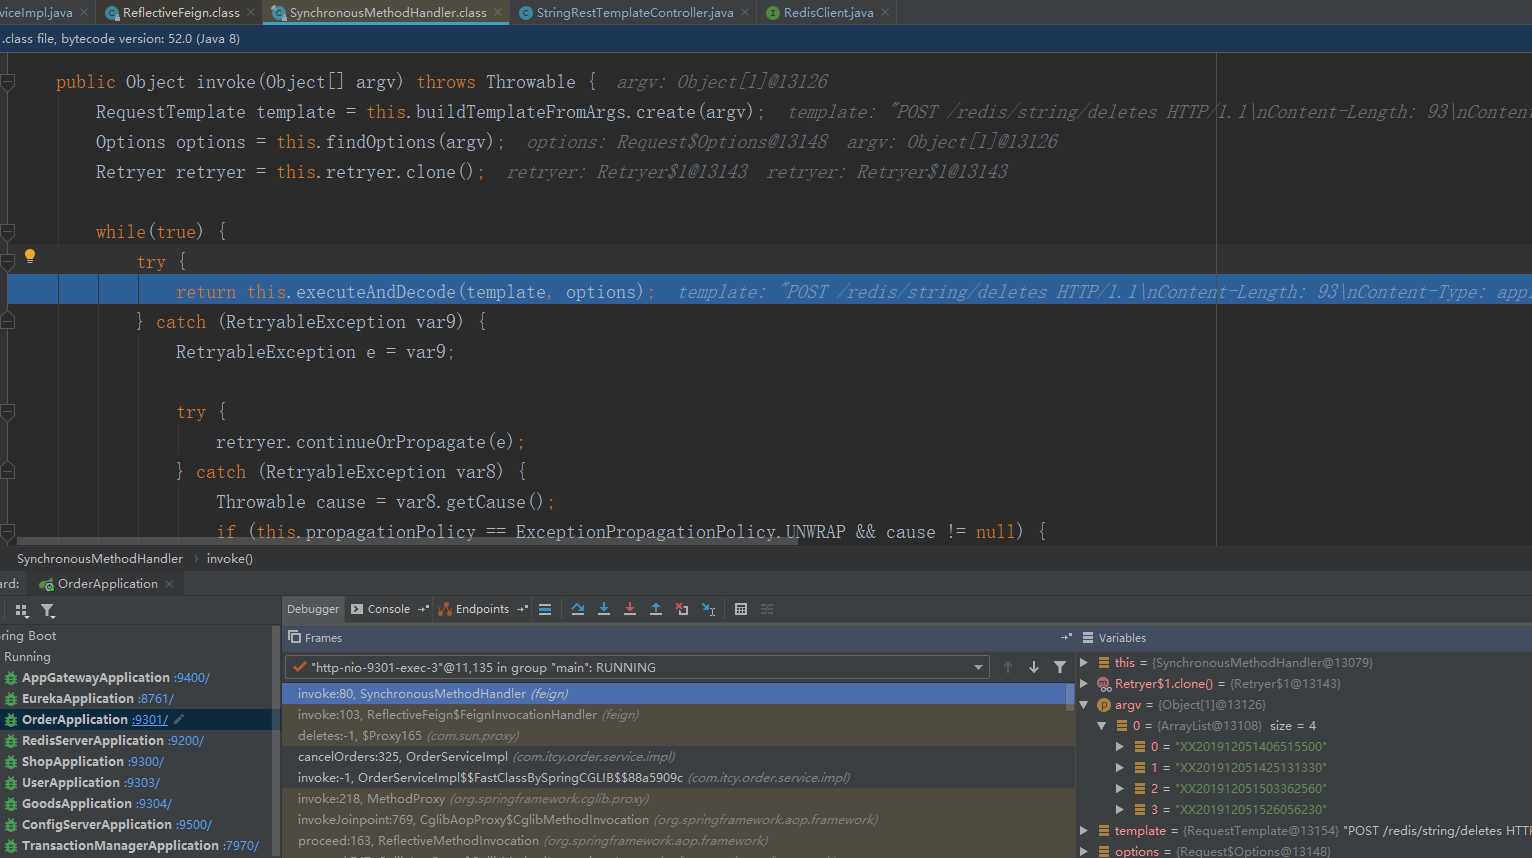
Task: Click invoke() breadcrumb
Action: (229, 558)
